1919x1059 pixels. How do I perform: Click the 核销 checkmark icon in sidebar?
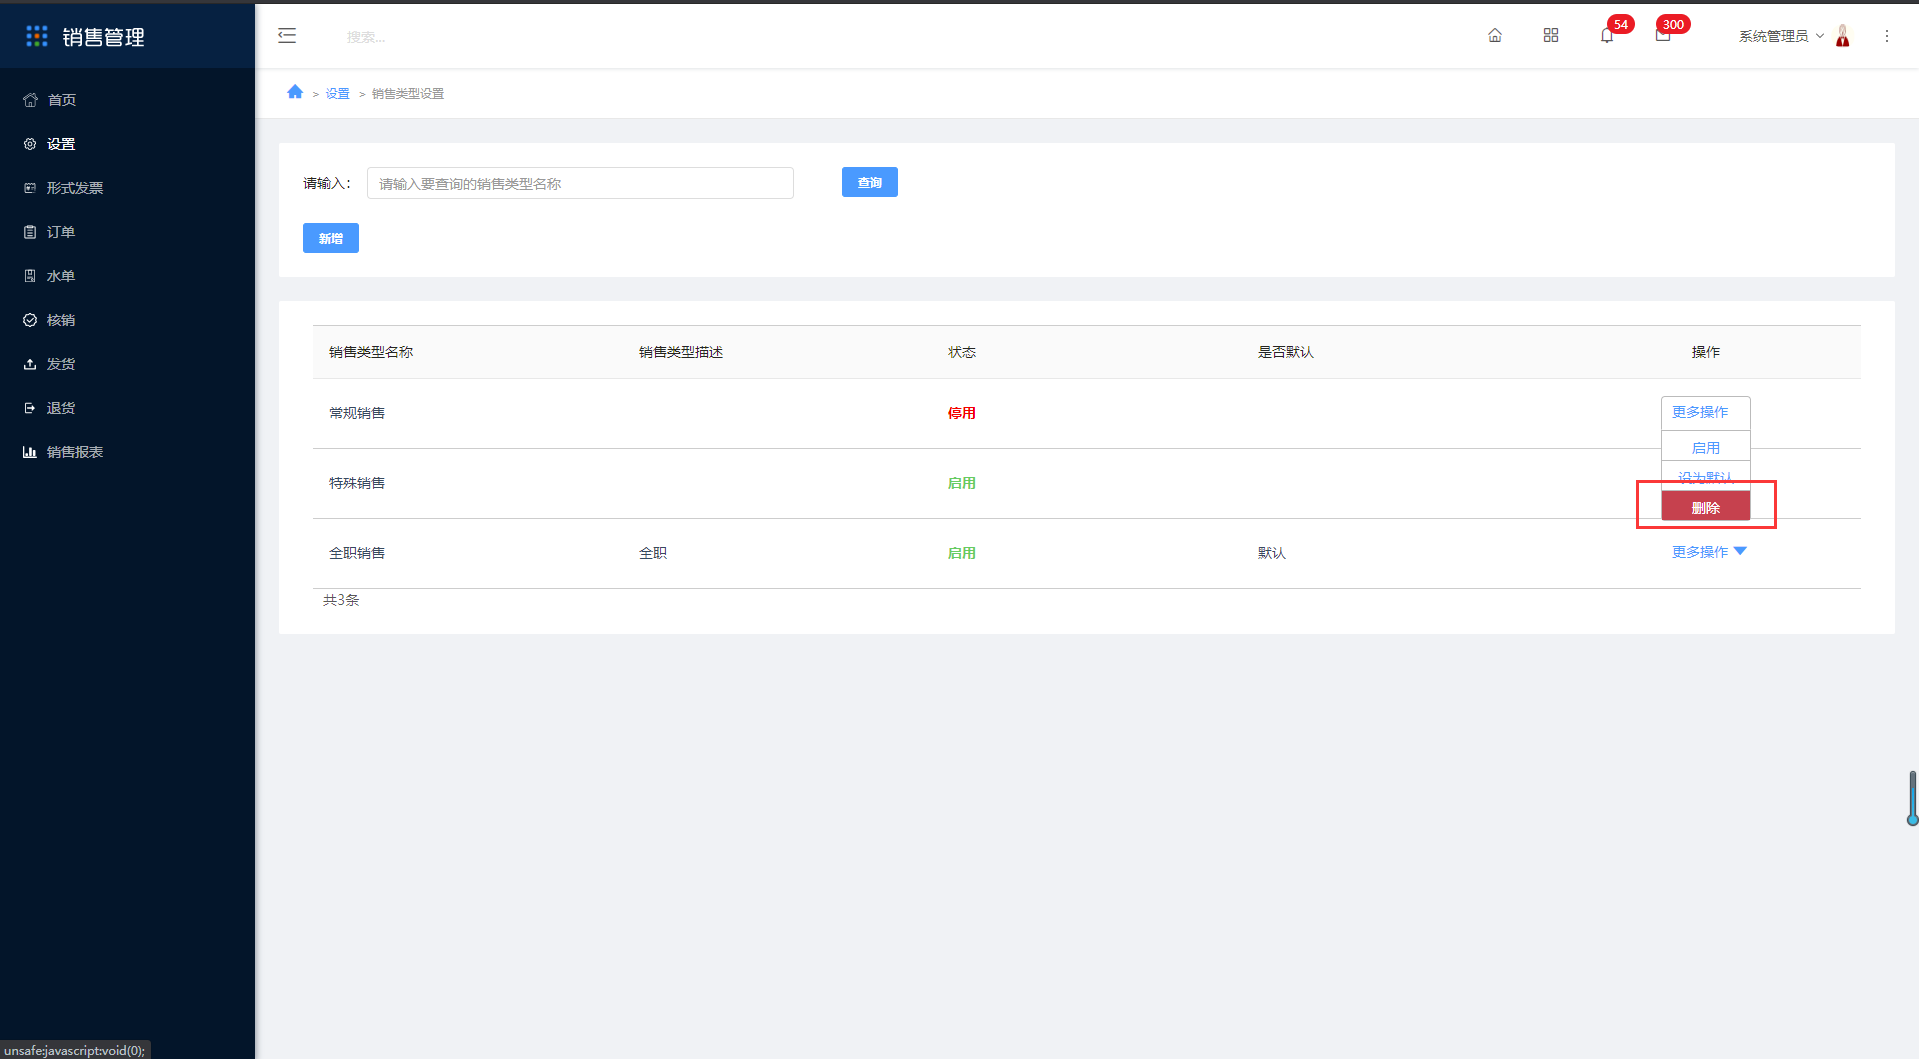click(x=30, y=320)
